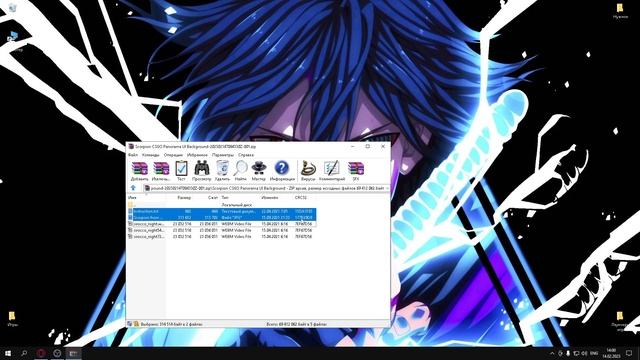Switch the ENG input language indicator
Viewport: 640px width, 360px height.
tap(594, 353)
